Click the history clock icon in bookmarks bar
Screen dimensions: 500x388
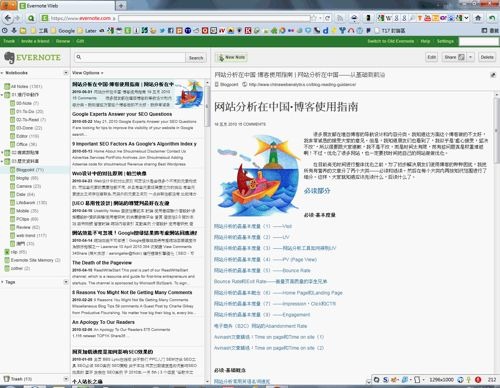point(5,30)
